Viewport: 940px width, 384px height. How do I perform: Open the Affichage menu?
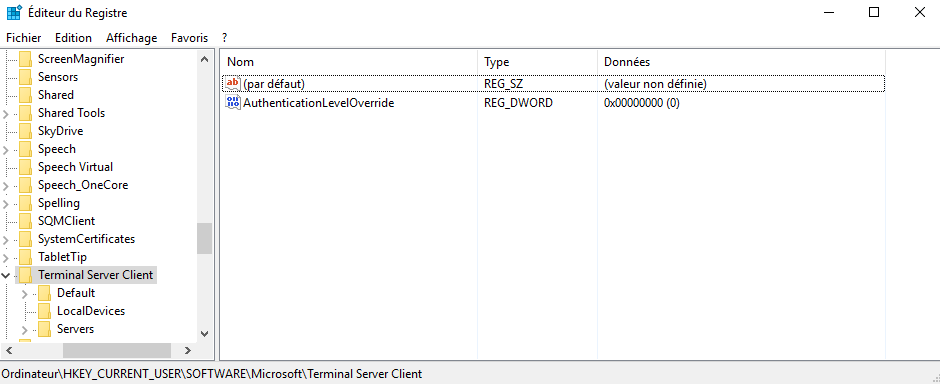pos(131,38)
